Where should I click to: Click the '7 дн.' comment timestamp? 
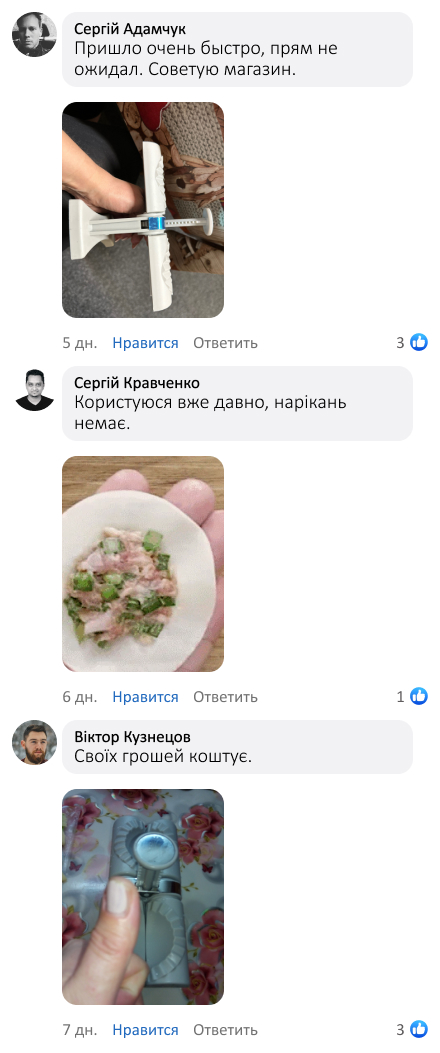coord(80,1029)
